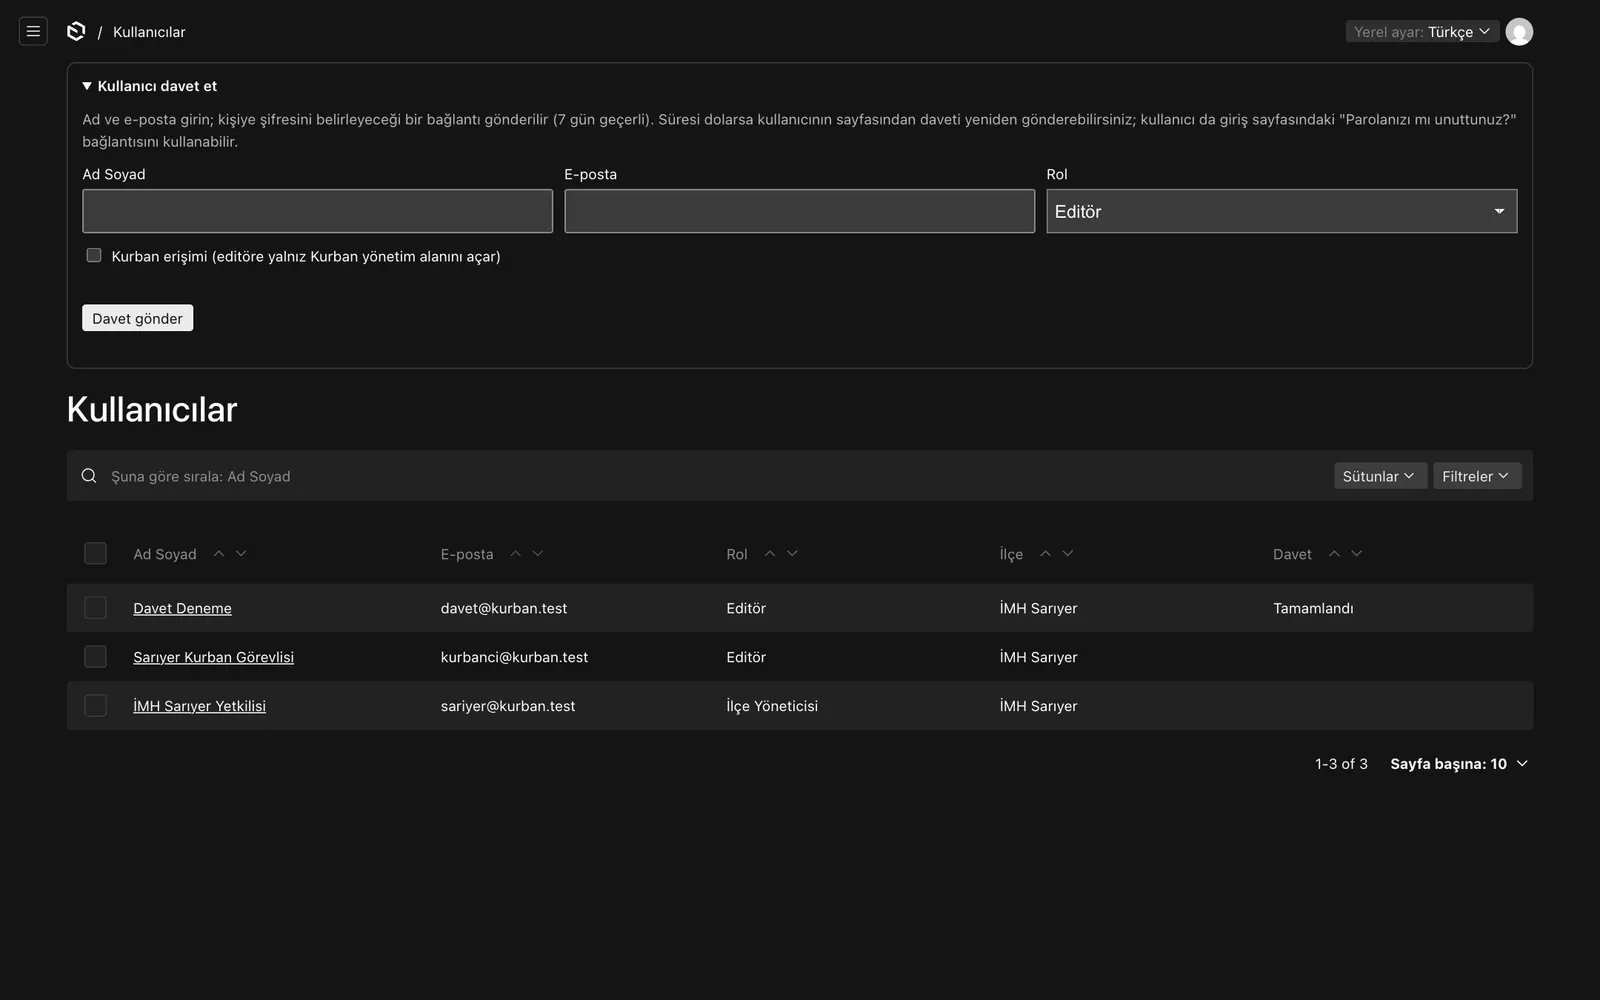1600x1000 pixels.
Task: Select all users with header checkbox
Action: click(x=95, y=553)
